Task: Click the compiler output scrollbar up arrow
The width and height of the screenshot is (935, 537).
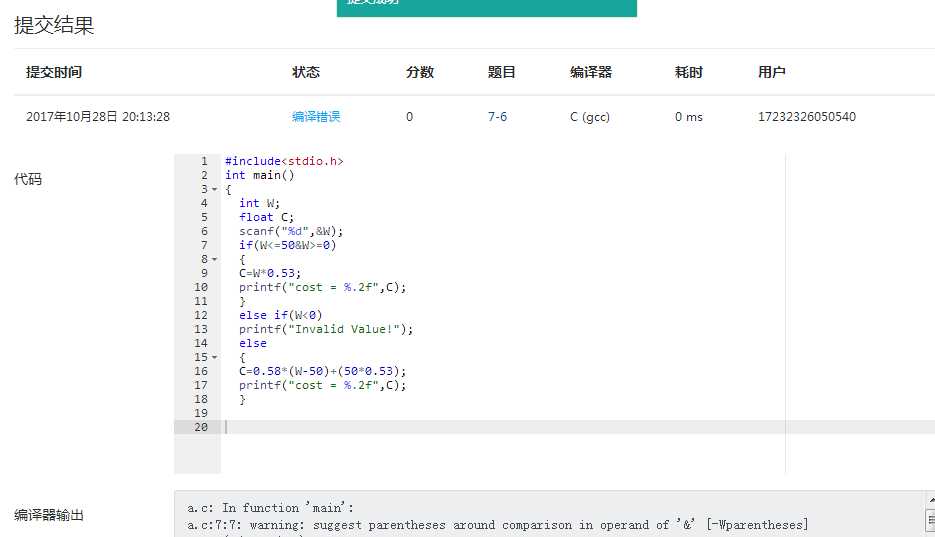Action: pyautogui.click(x=931, y=499)
